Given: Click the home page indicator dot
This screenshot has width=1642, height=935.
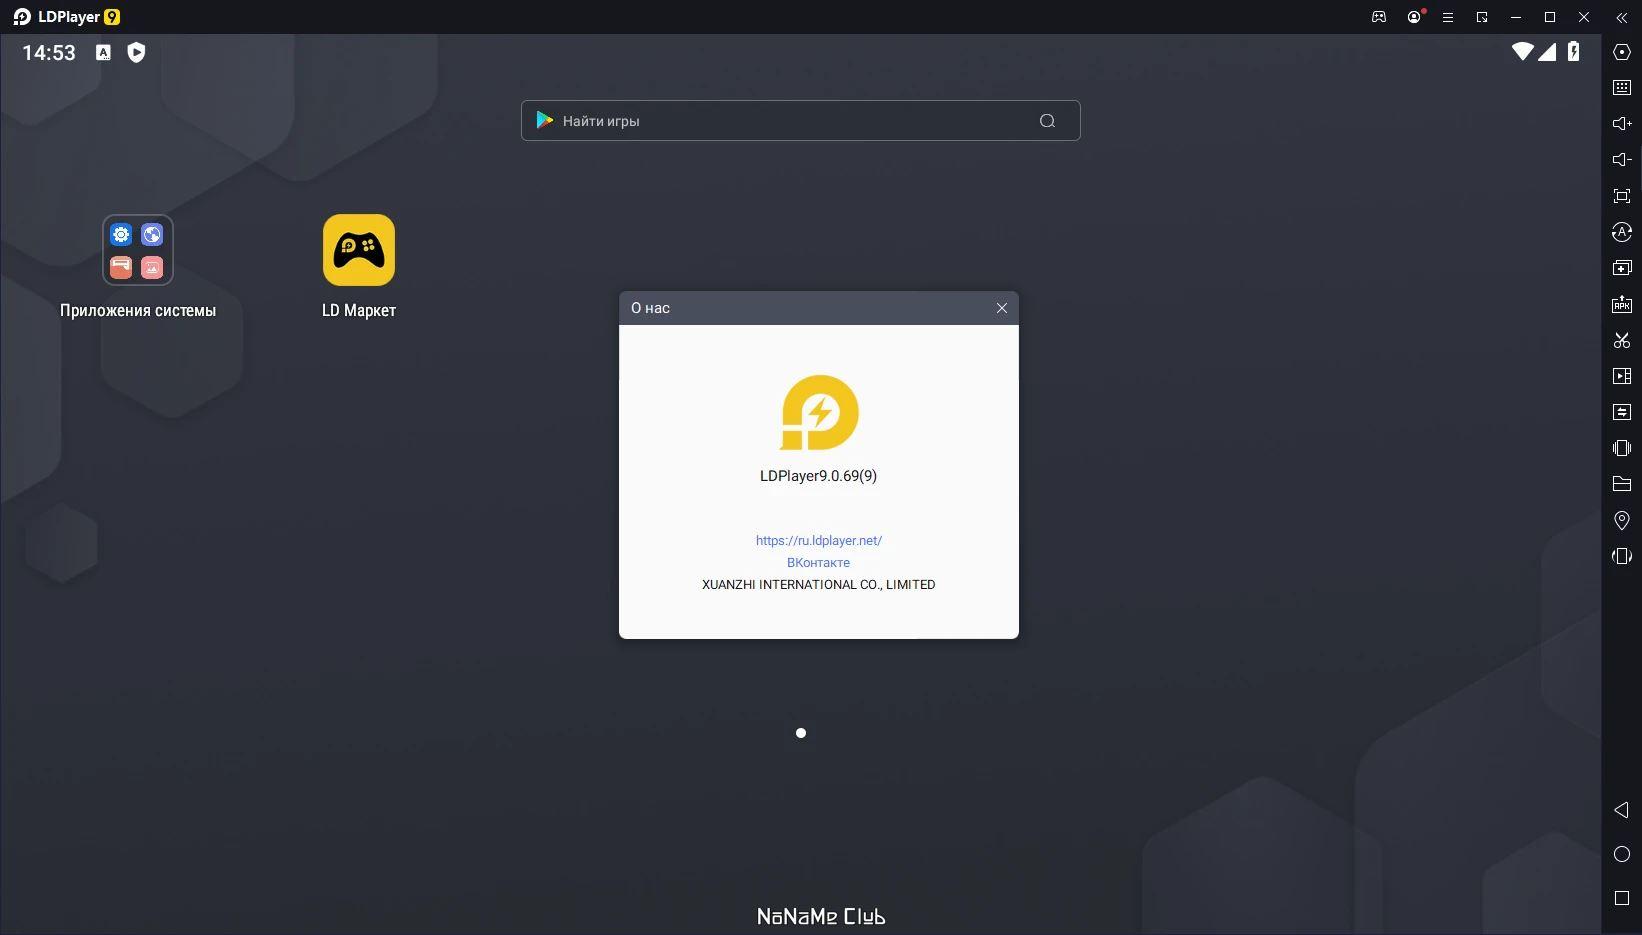Looking at the screenshot, I should point(800,733).
